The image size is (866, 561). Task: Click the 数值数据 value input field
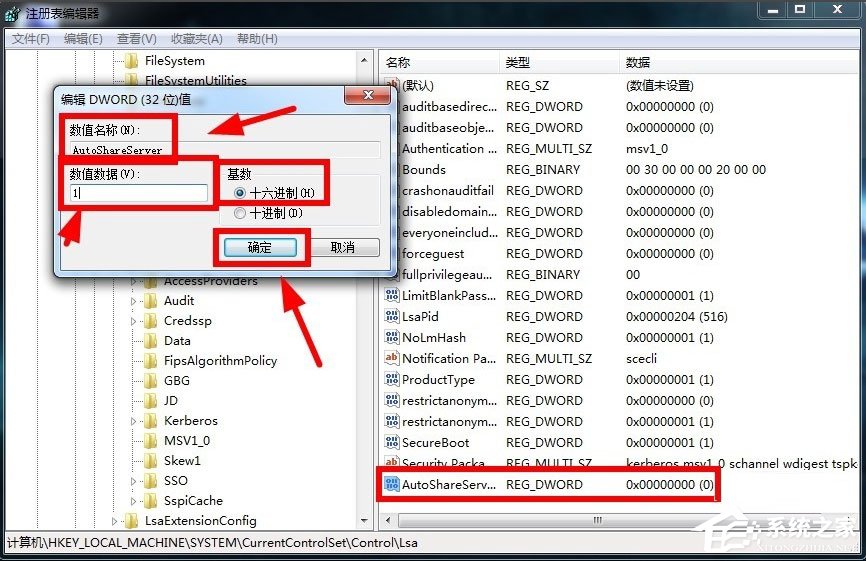pos(138,193)
